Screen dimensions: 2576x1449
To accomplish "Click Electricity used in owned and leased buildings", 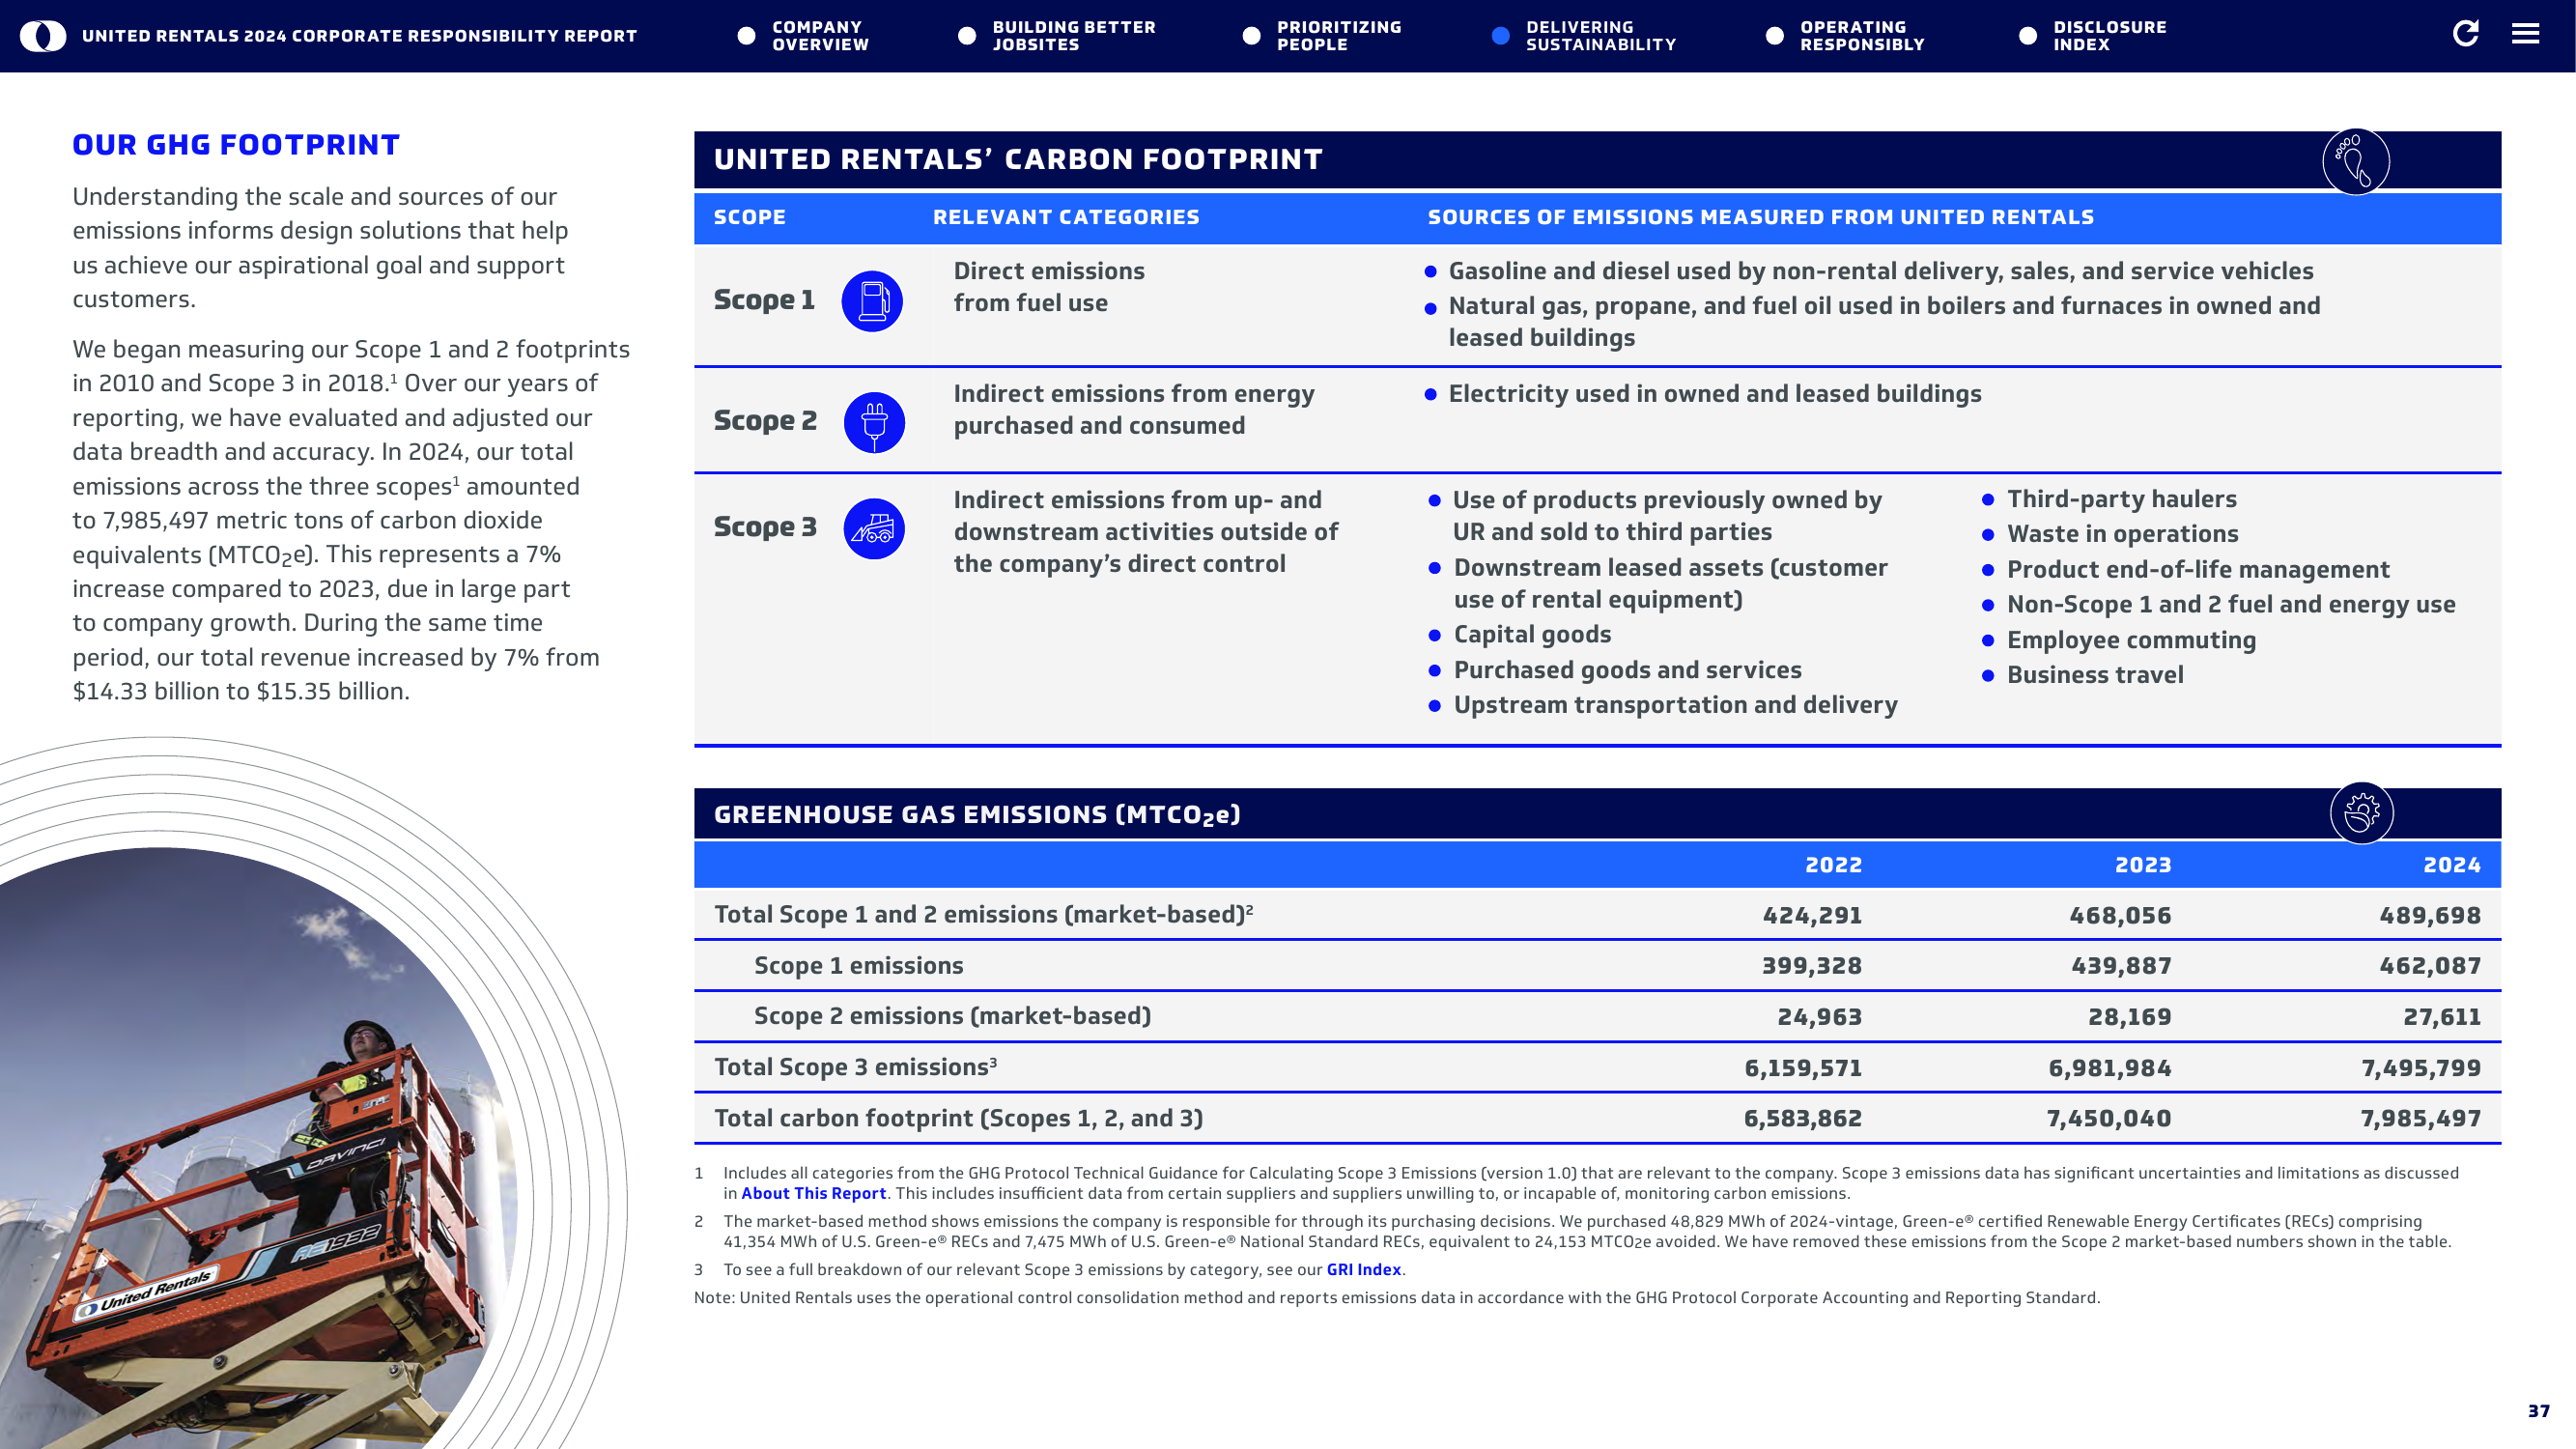I will tap(1715, 394).
